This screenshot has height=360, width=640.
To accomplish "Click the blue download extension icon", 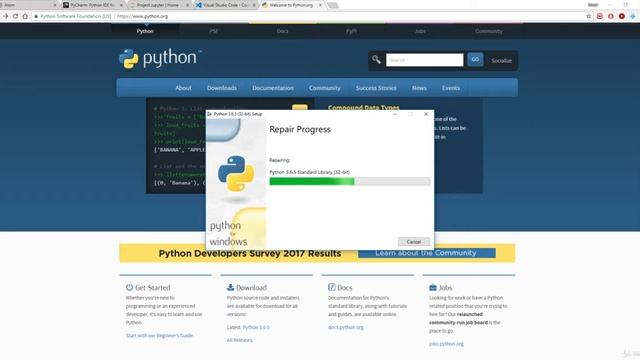I will click(633, 16).
